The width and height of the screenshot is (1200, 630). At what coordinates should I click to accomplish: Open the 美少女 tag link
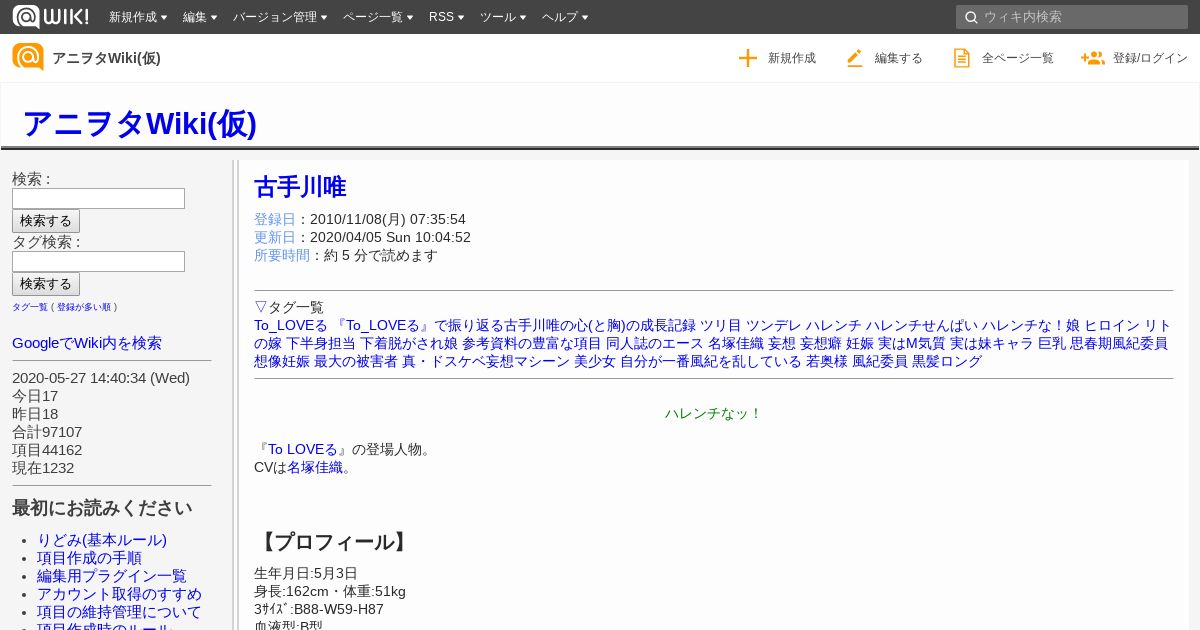pyautogui.click(x=595, y=361)
